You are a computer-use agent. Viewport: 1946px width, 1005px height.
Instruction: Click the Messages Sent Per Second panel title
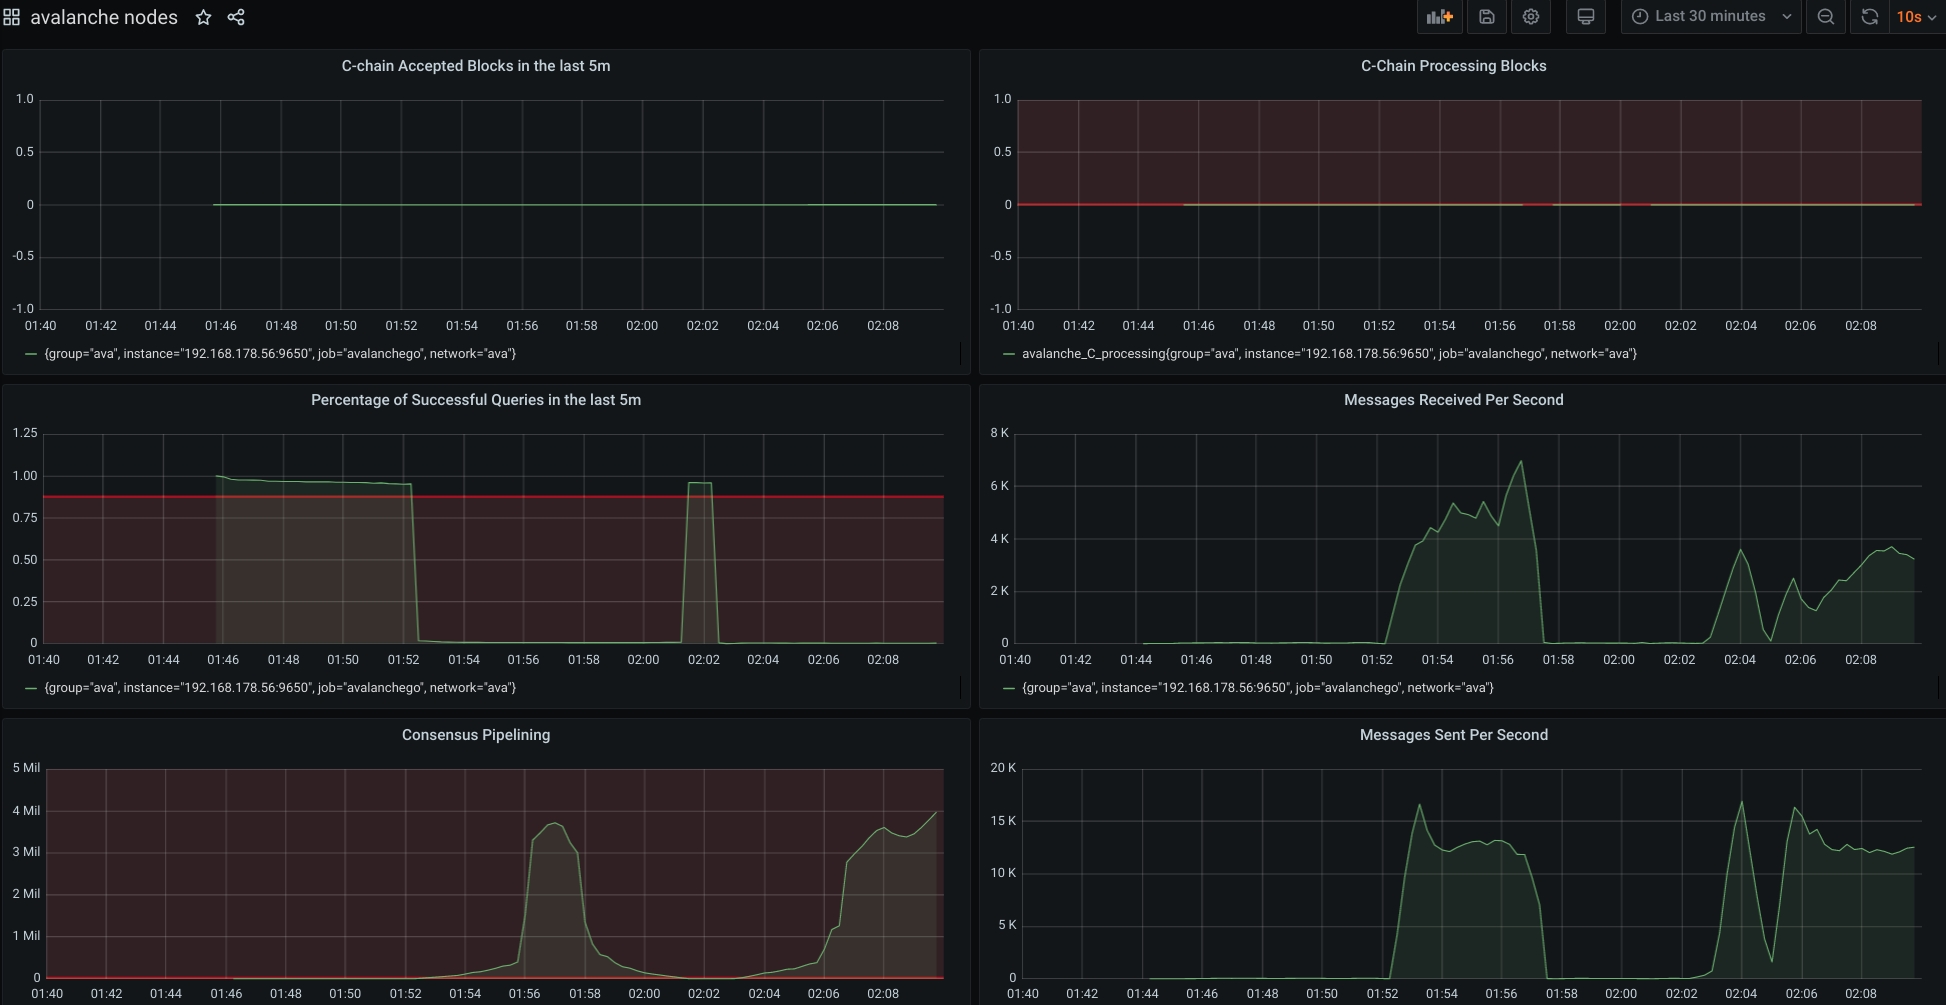click(1453, 735)
